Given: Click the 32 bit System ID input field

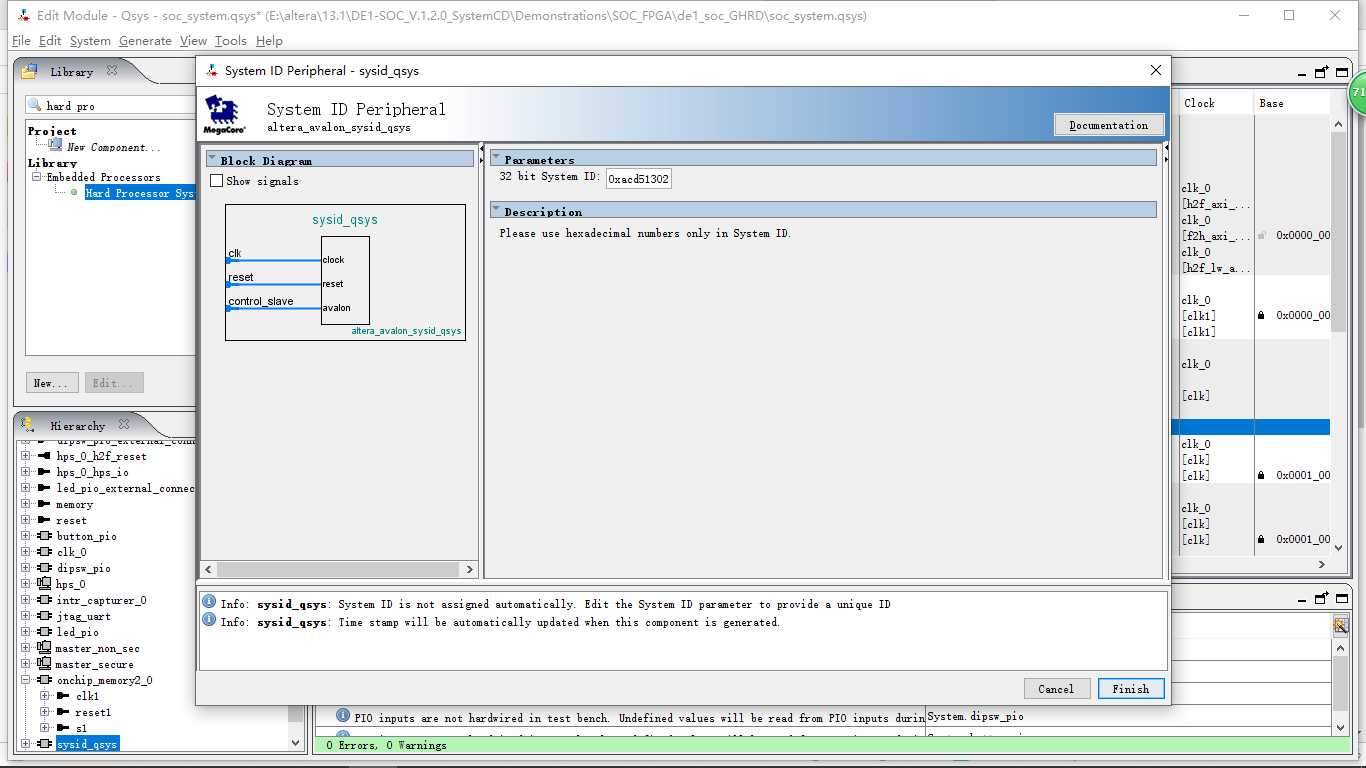Looking at the screenshot, I should (x=638, y=179).
